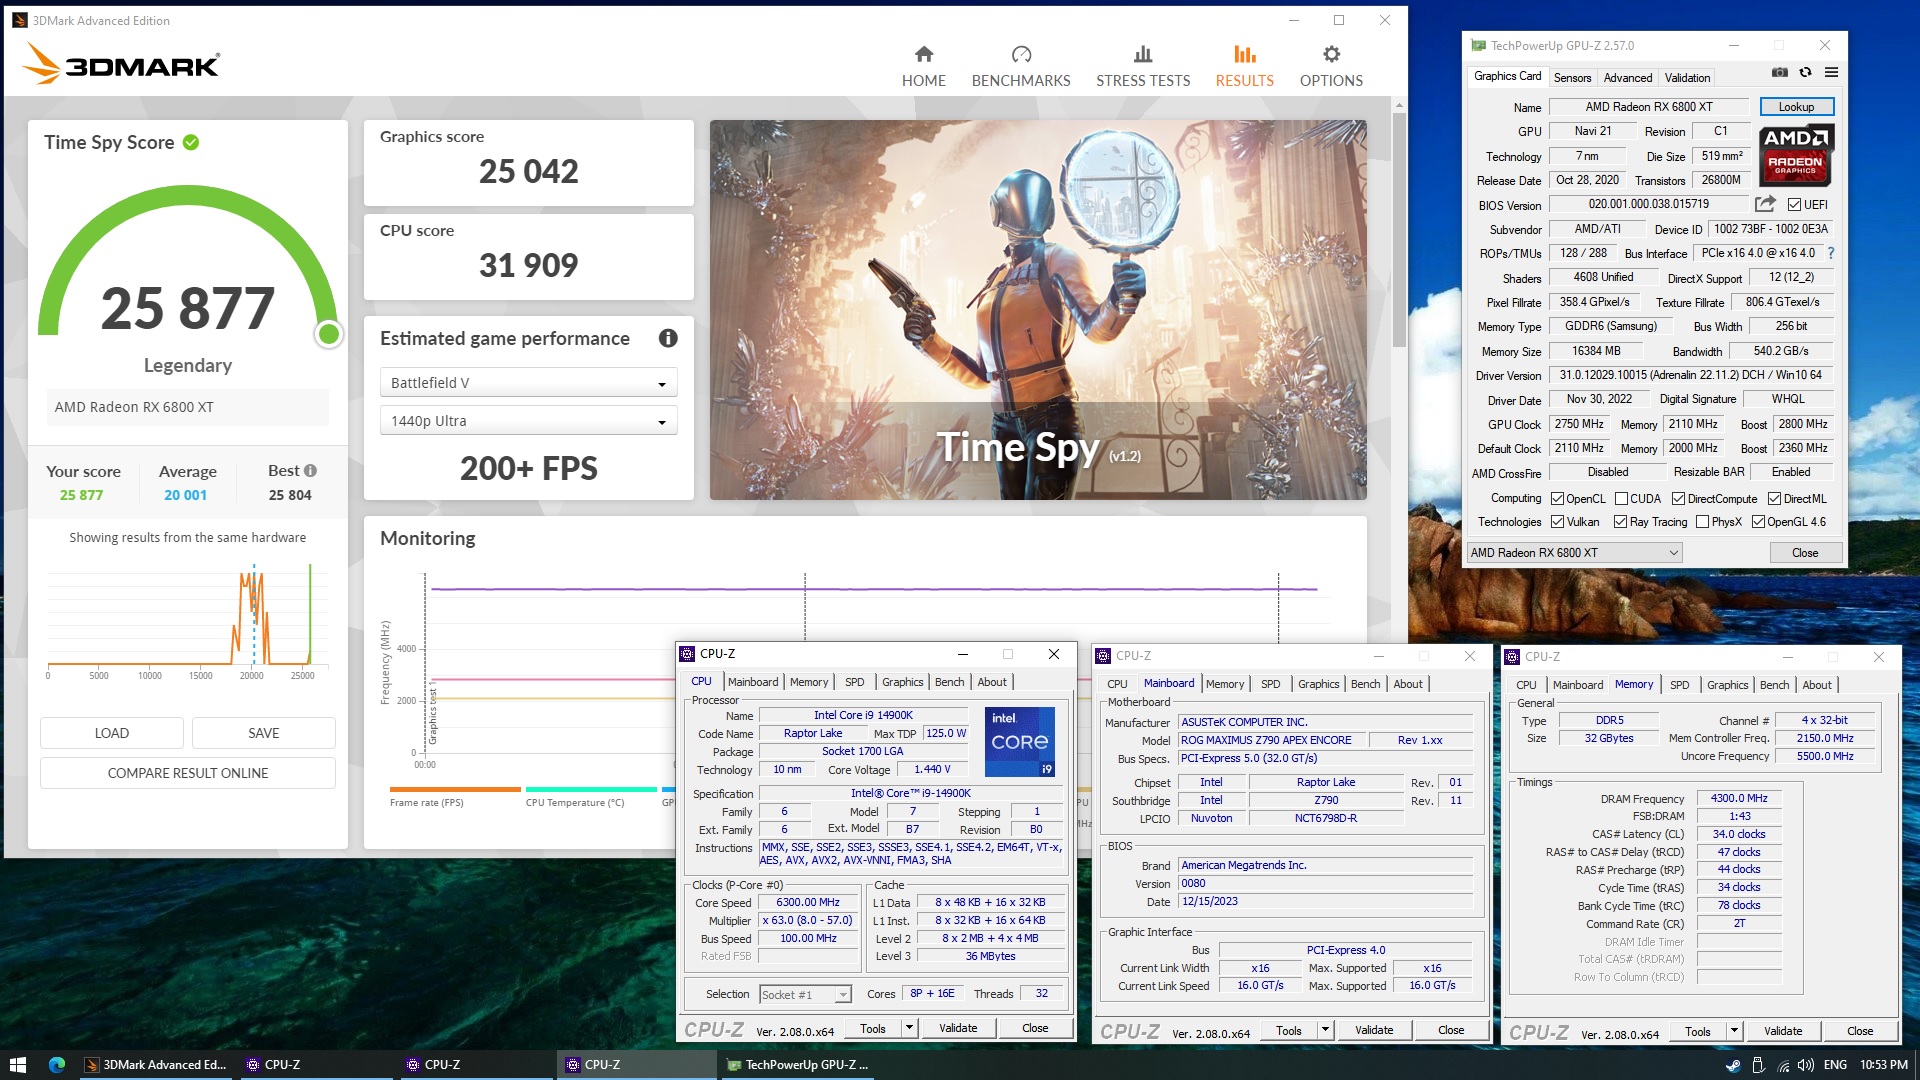This screenshot has height=1080, width=1920.
Task: Toggle the UEFI checkbox in GPU-Z
Action: click(1795, 205)
